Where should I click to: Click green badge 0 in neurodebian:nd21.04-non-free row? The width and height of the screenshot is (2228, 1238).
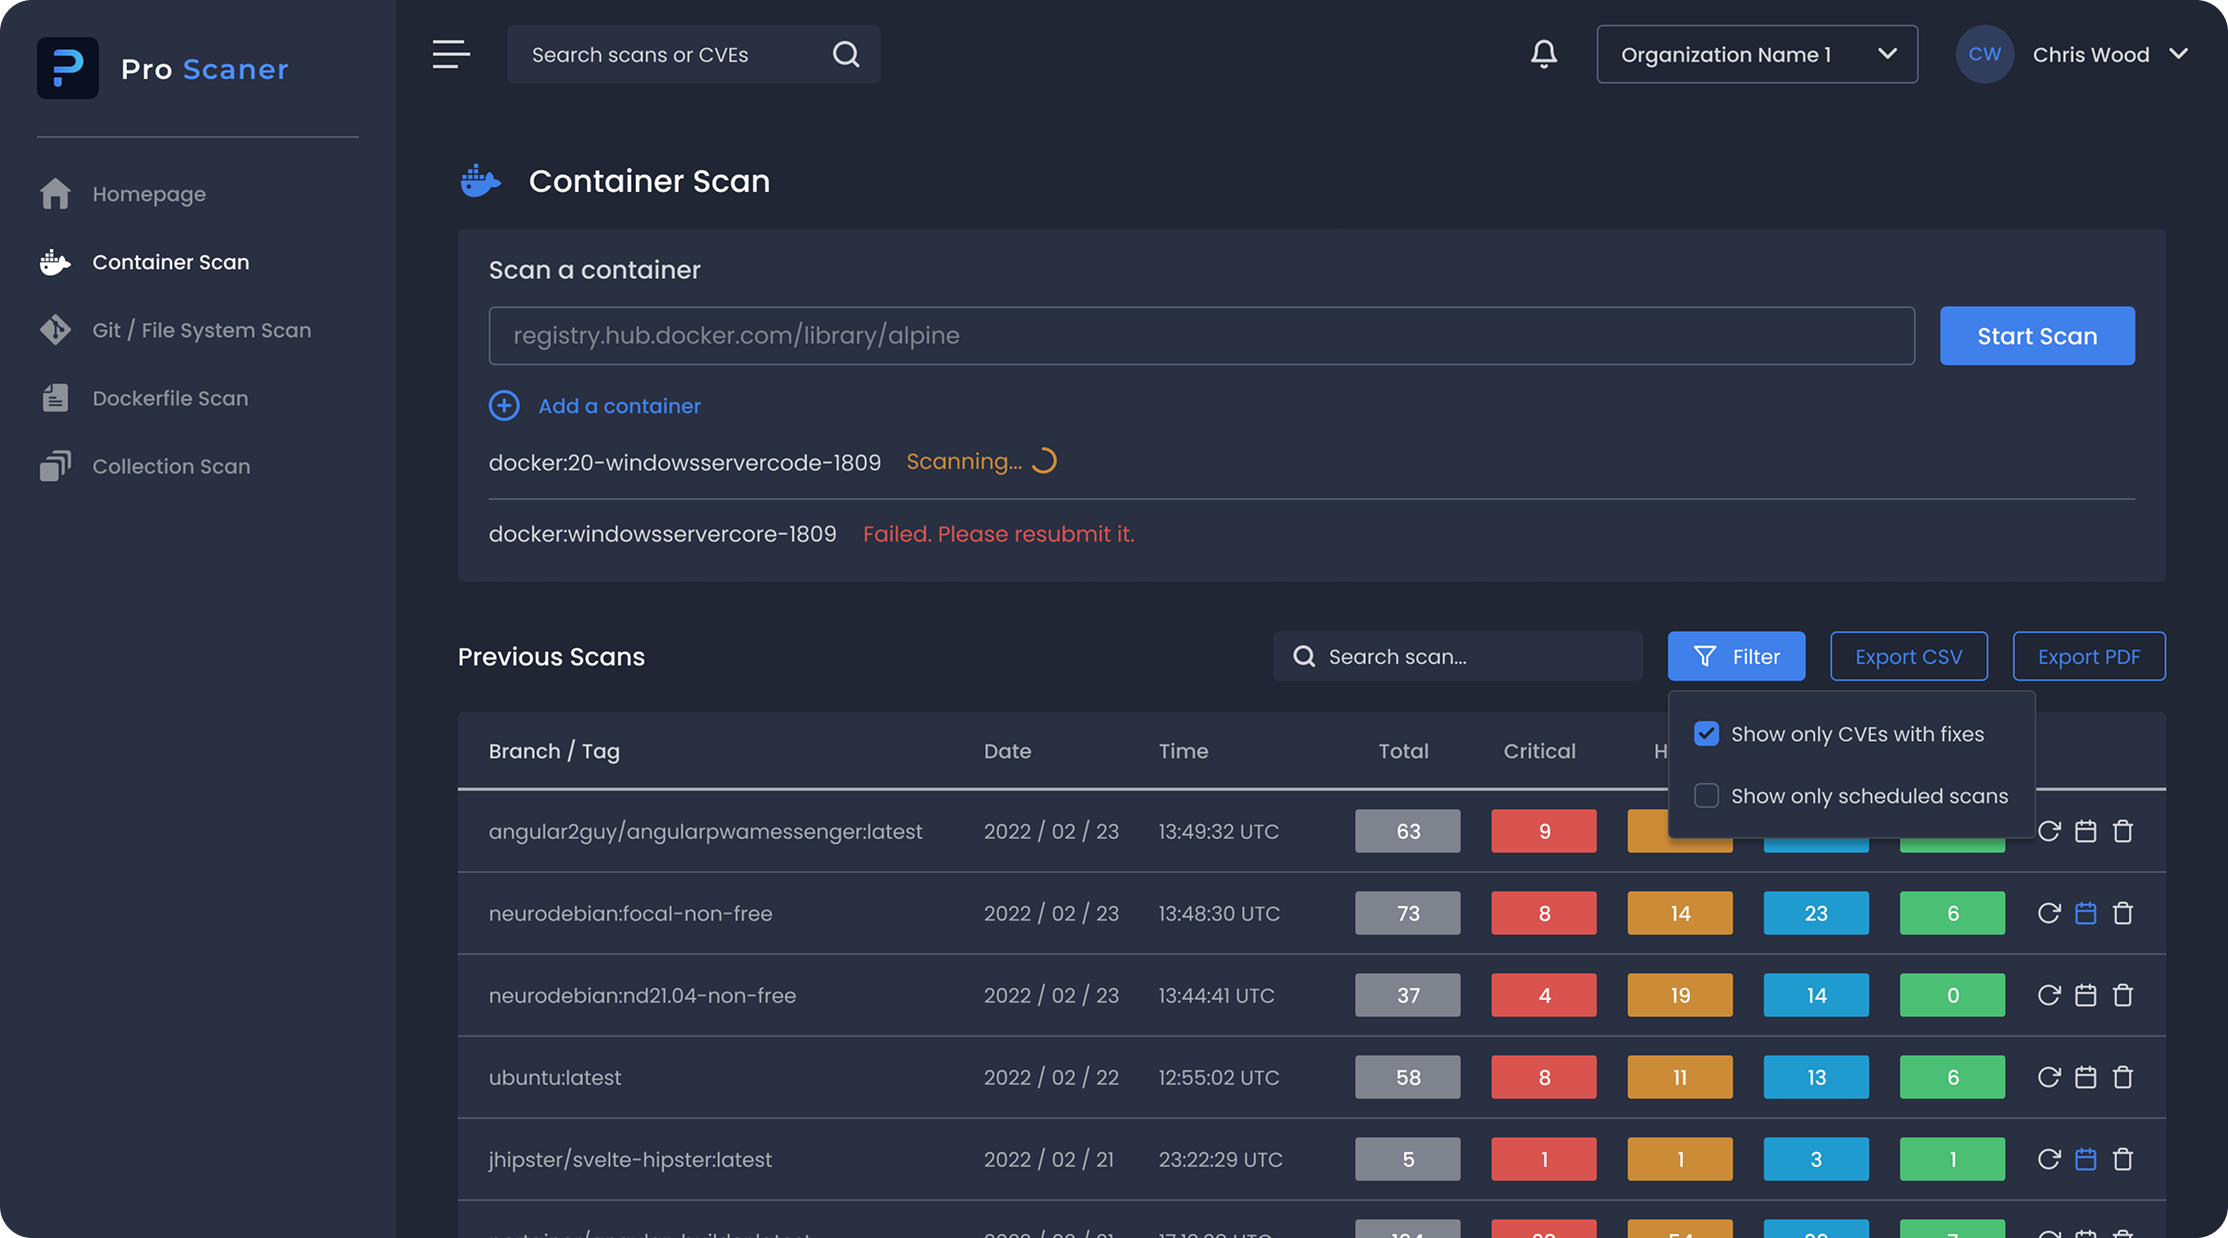[1952, 995]
